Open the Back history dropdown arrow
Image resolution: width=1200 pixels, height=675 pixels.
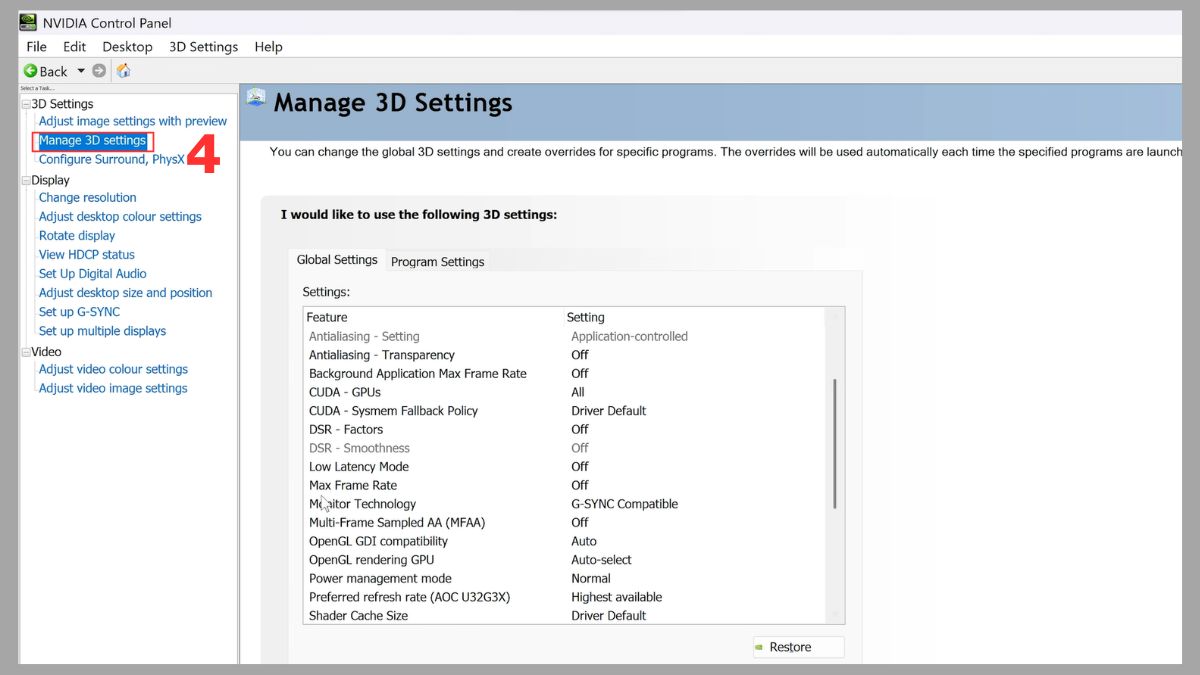point(81,71)
